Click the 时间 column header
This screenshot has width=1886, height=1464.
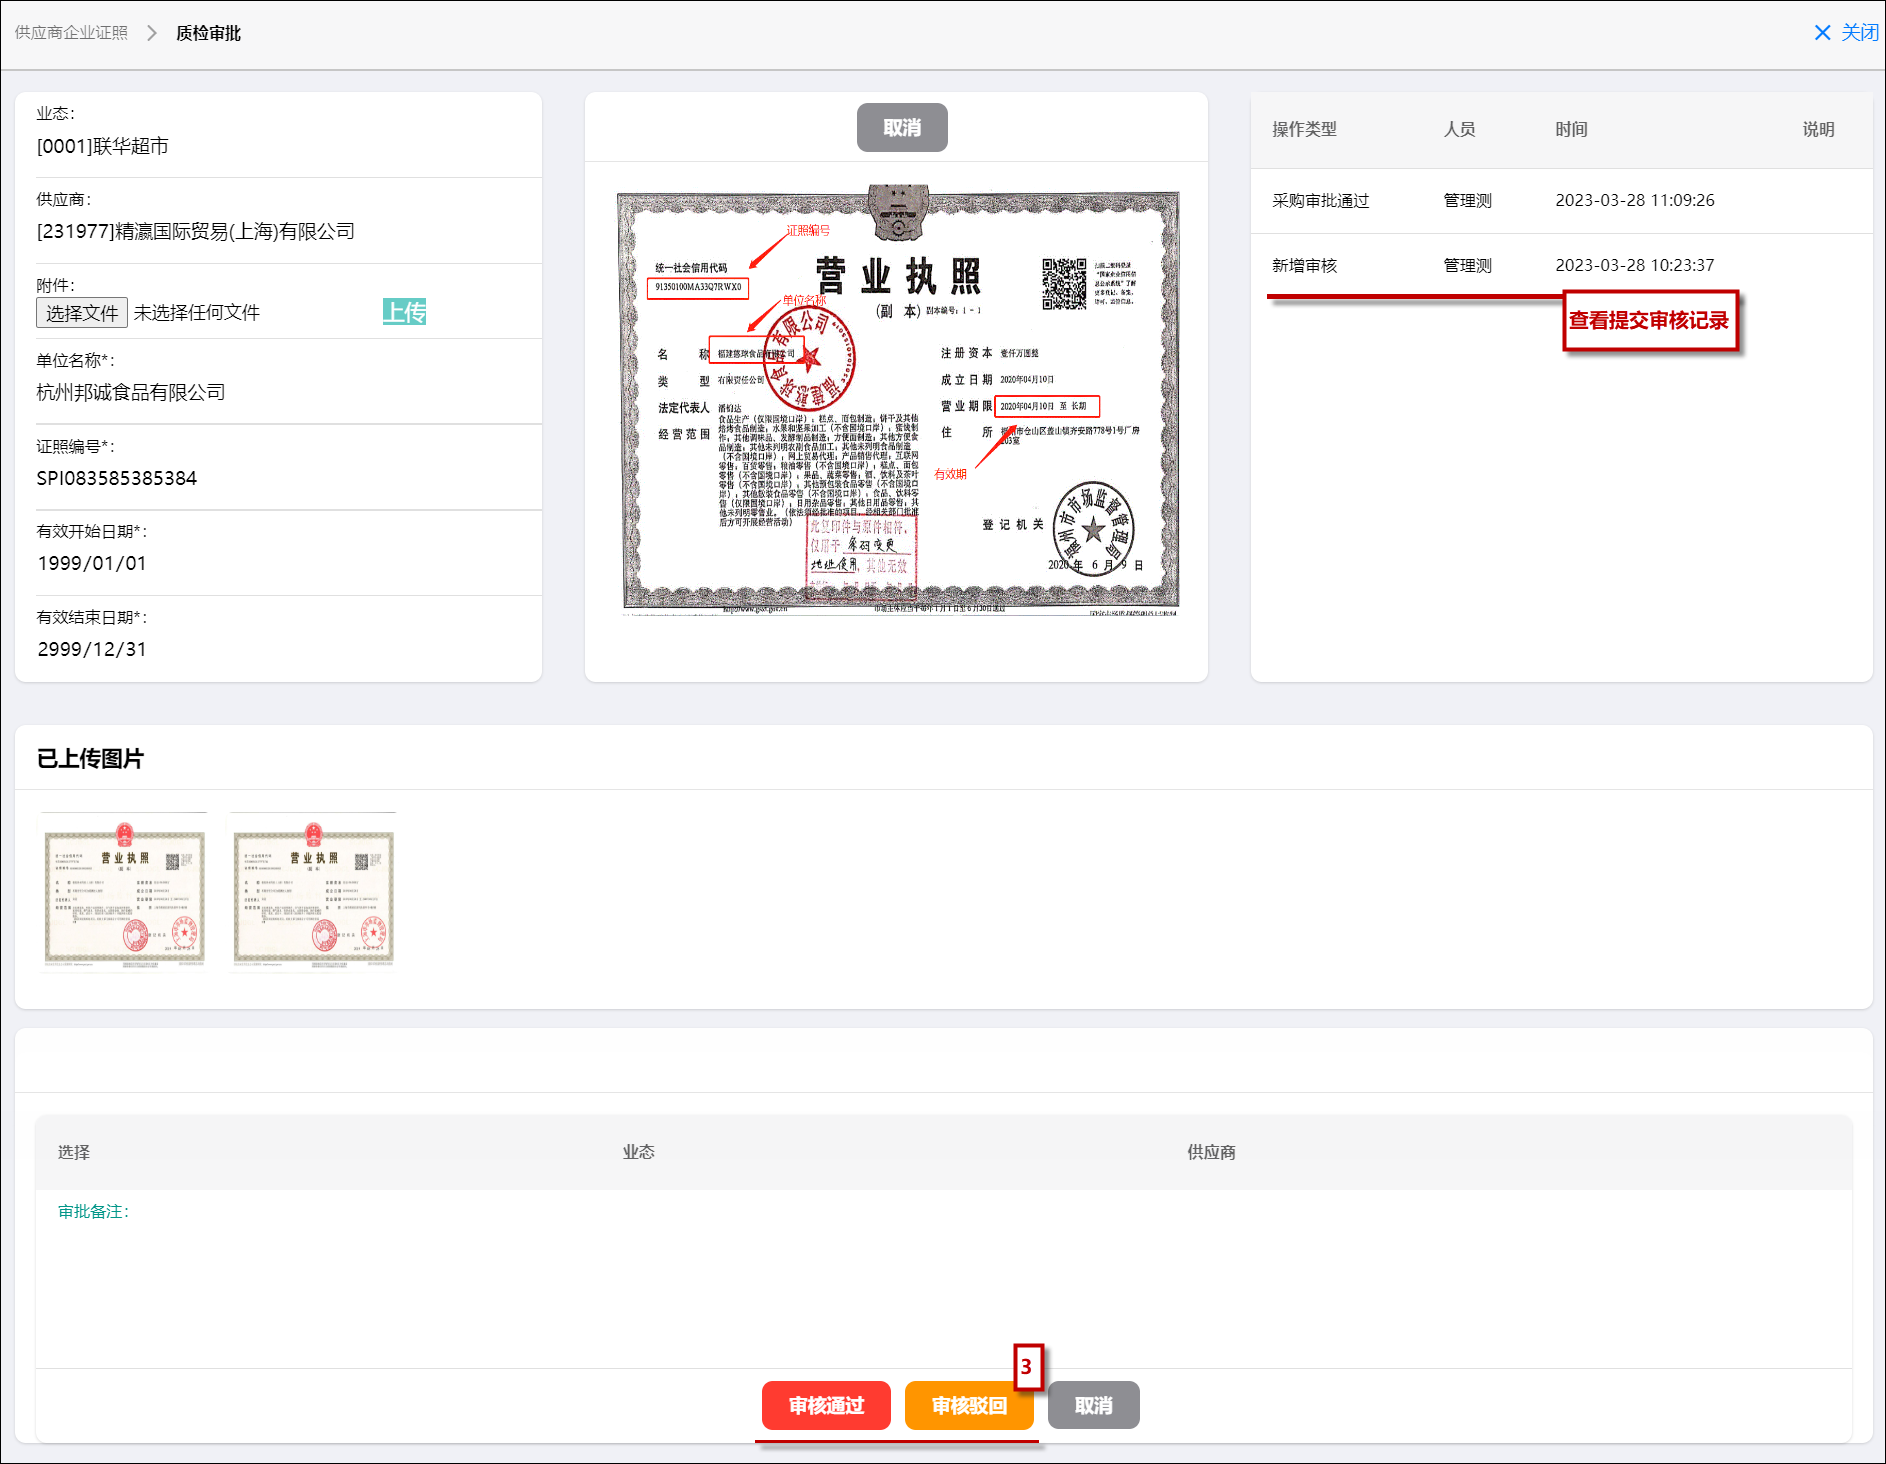(1571, 129)
